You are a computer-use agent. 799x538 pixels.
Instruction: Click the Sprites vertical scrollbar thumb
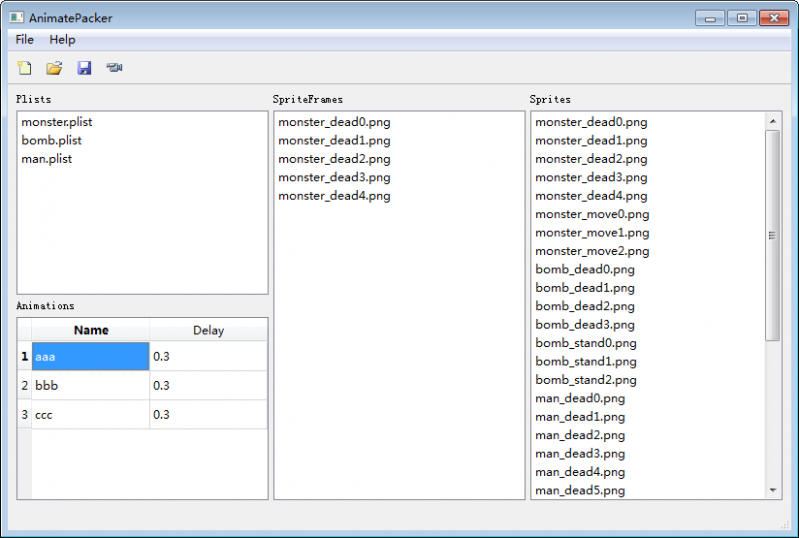pyautogui.click(x=773, y=235)
